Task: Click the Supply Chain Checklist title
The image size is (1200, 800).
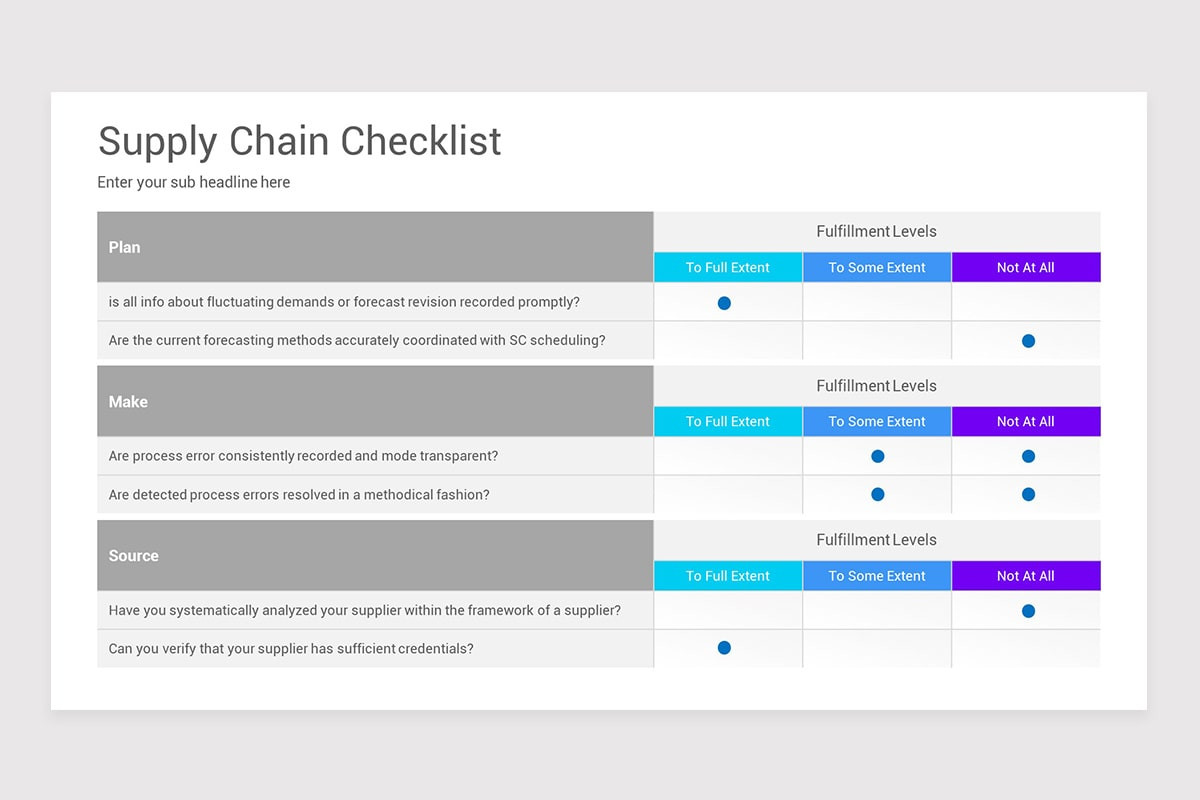Action: (299, 141)
